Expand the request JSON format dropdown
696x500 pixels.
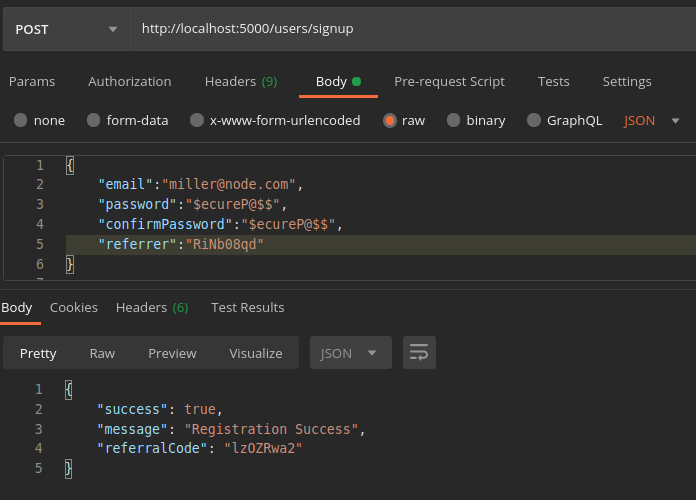click(652, 120)
